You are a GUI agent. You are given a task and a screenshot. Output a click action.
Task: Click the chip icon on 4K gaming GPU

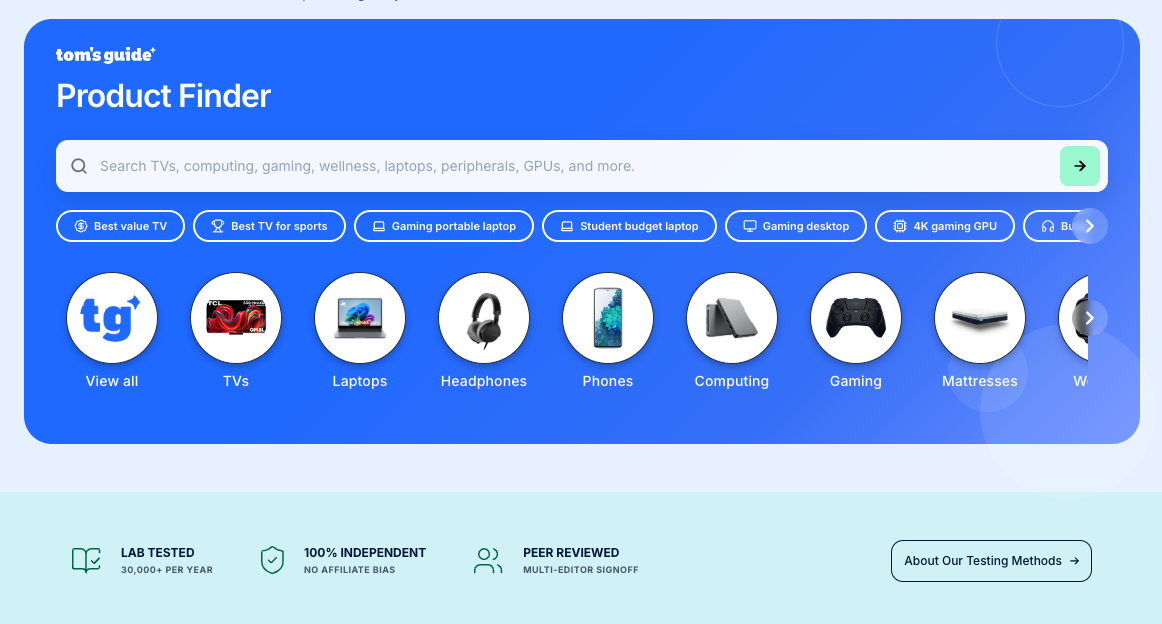tap(900, 226)
